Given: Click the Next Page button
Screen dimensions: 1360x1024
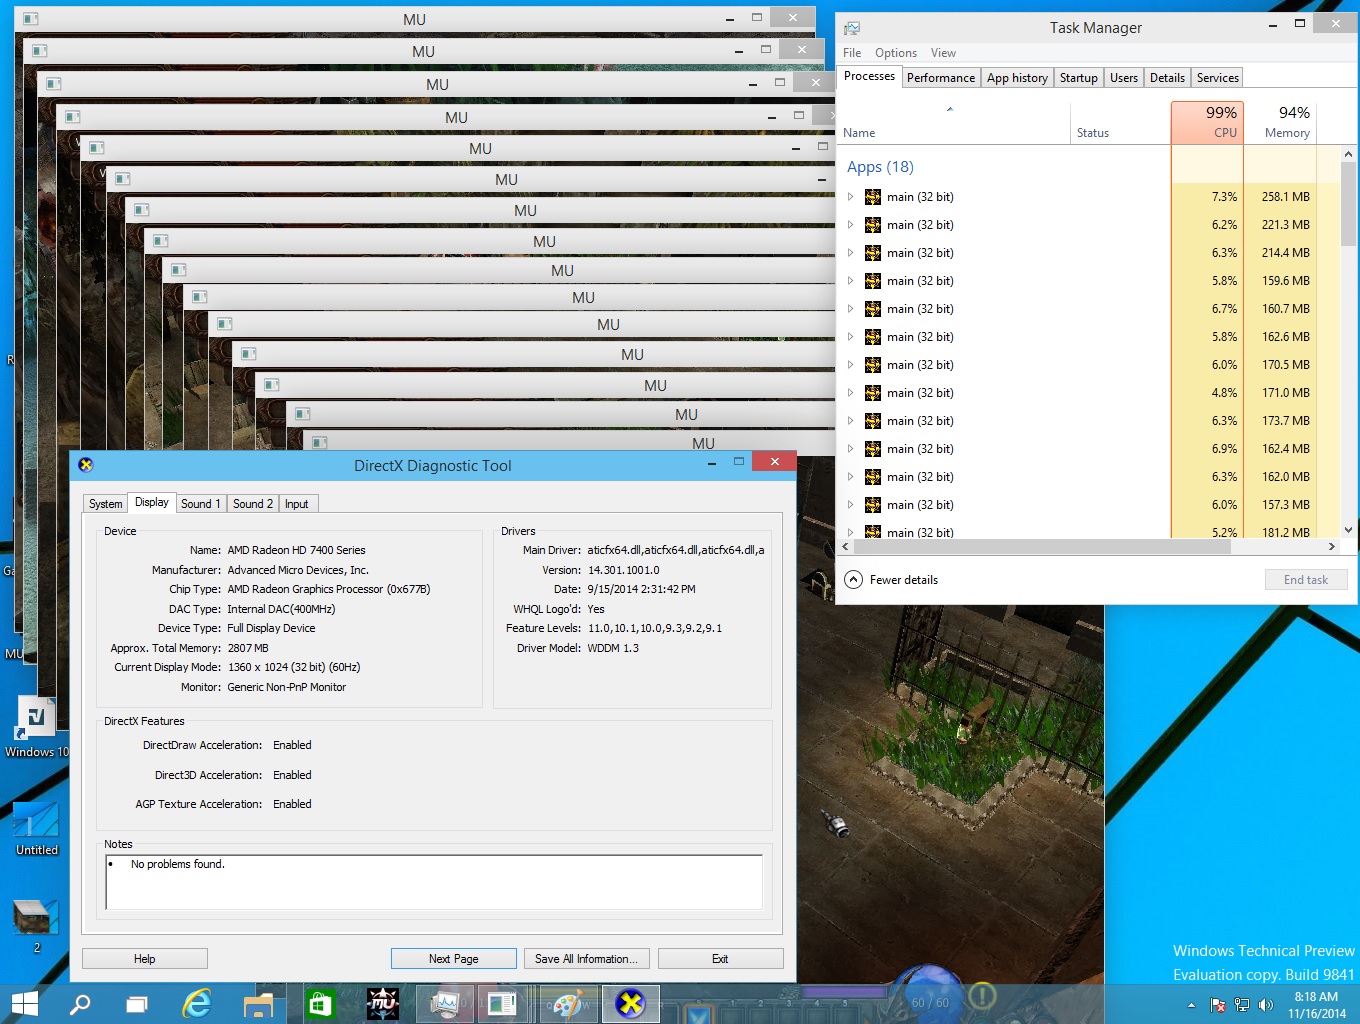Looking at the screenshot, I should (x=454, y=959).
